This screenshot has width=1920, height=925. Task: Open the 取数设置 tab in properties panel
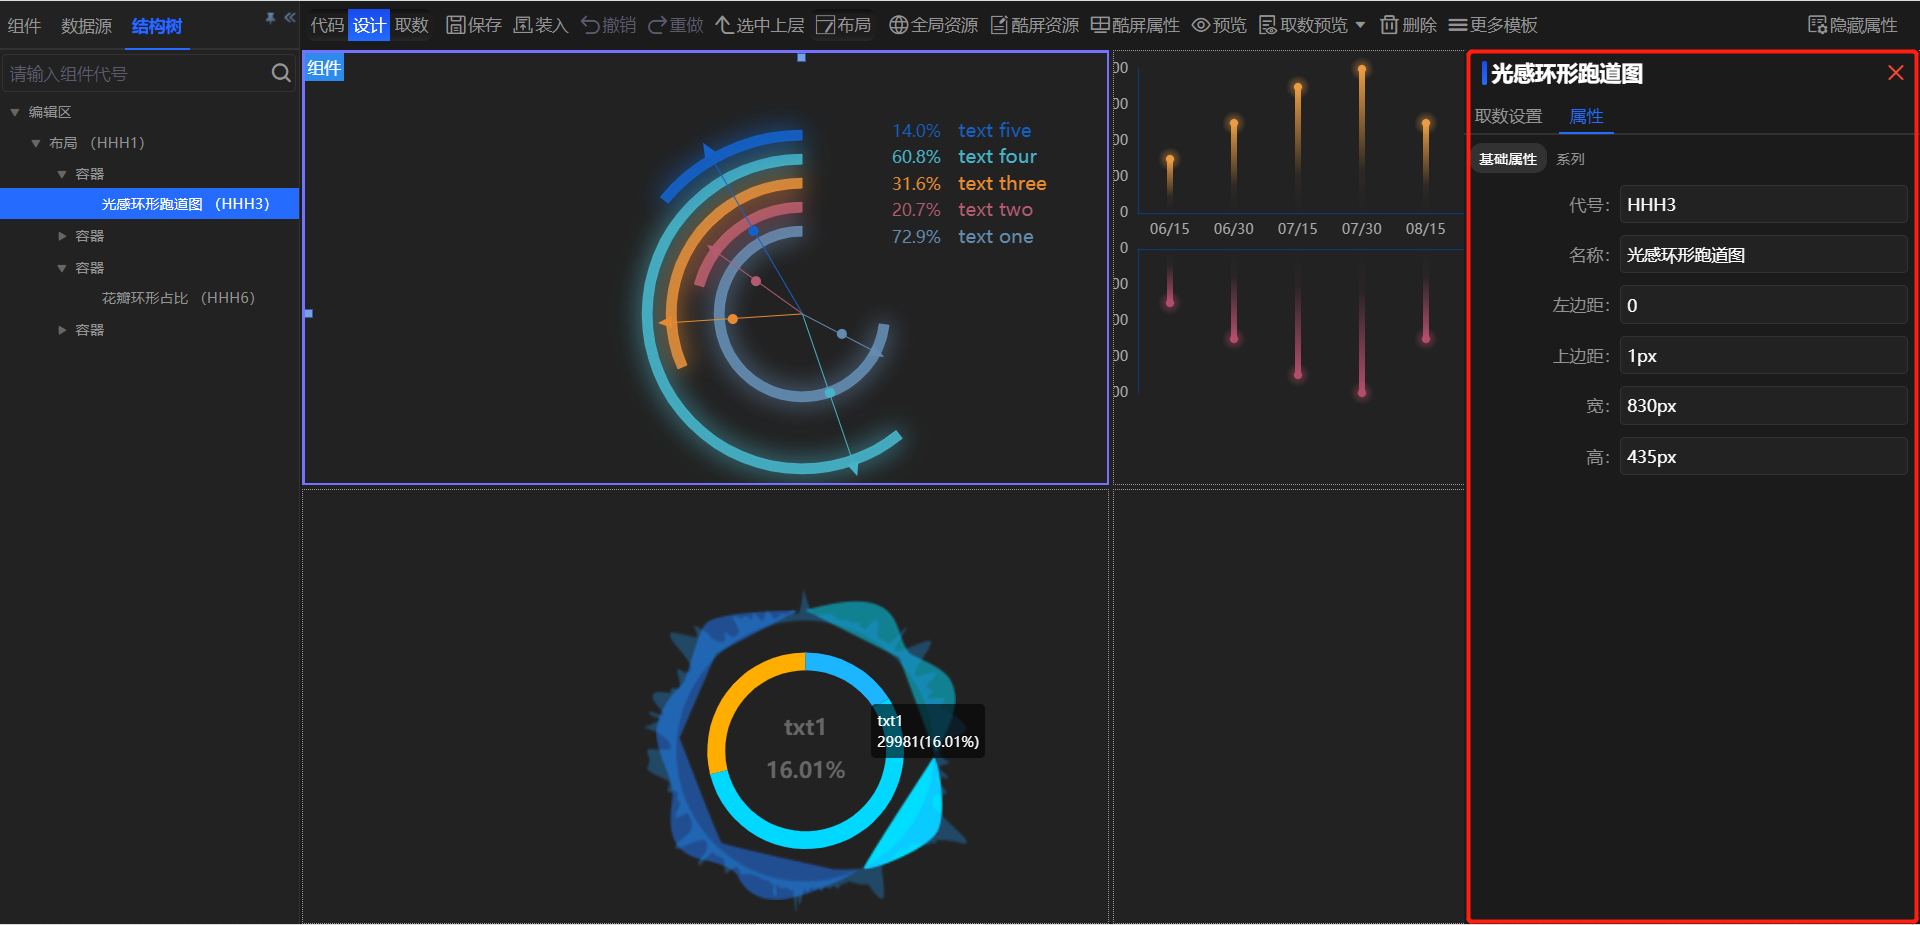point(1508,116)
